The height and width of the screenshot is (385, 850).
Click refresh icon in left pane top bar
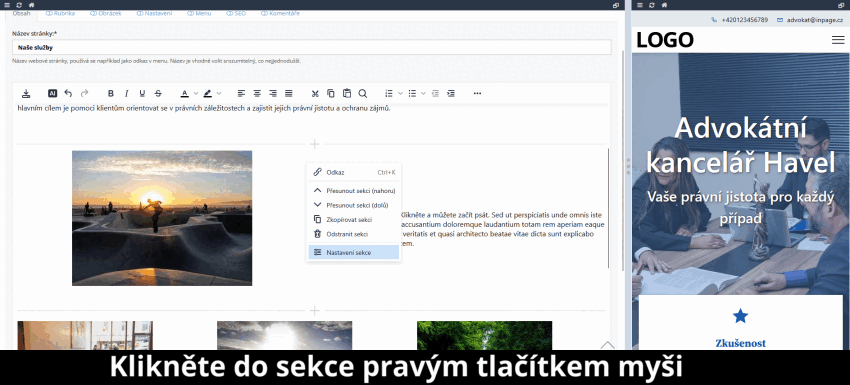tap(20, 5)
